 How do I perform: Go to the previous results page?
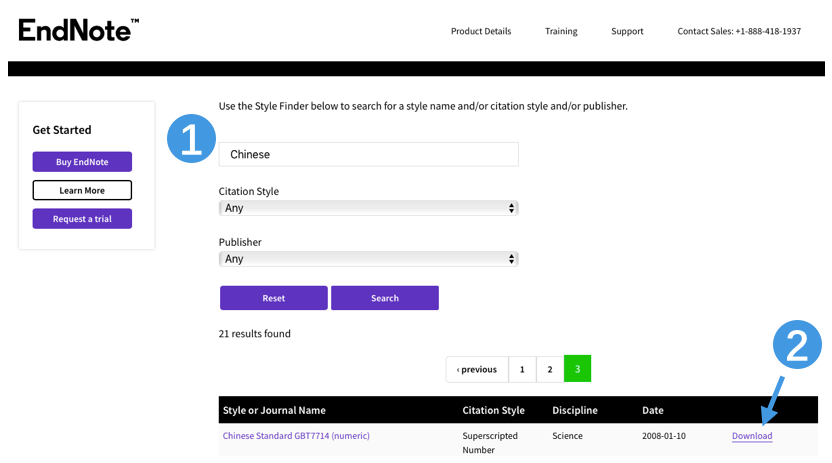[x=476, y=369]
